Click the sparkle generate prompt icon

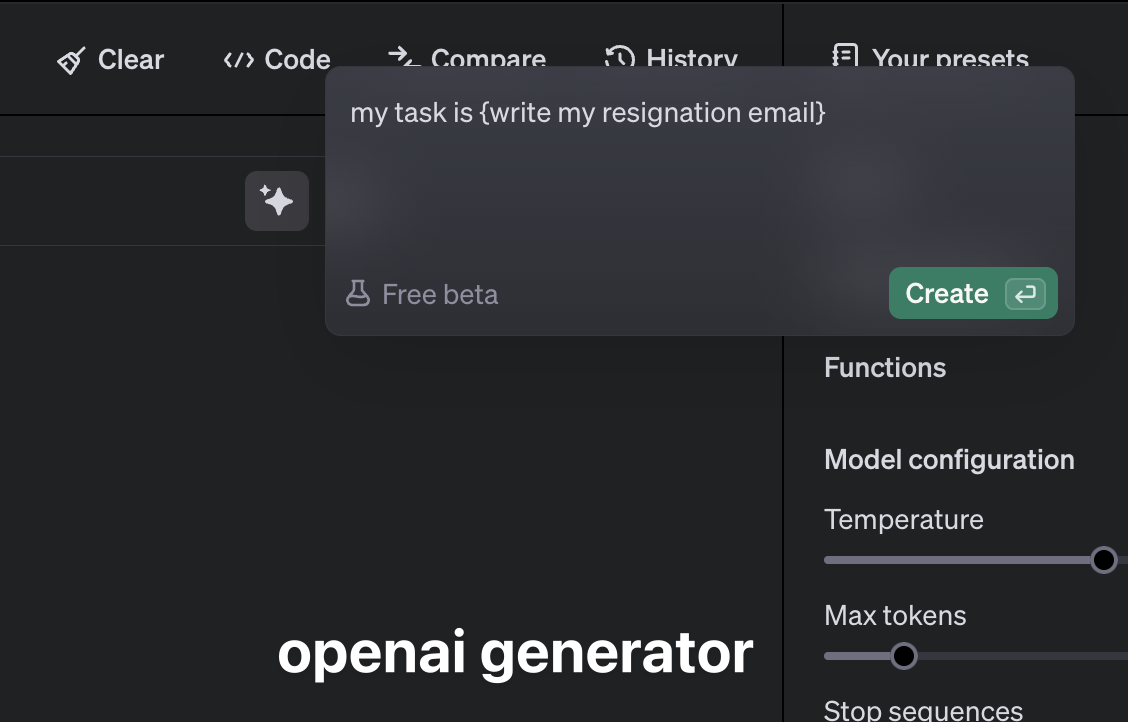tap(277, 201)
